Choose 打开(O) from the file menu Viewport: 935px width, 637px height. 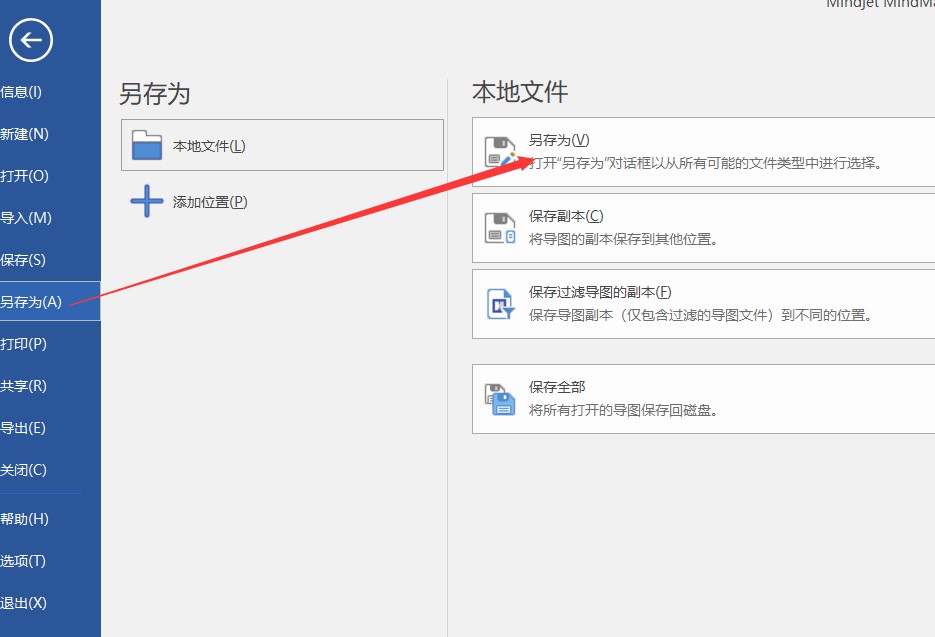pos(25,176)
